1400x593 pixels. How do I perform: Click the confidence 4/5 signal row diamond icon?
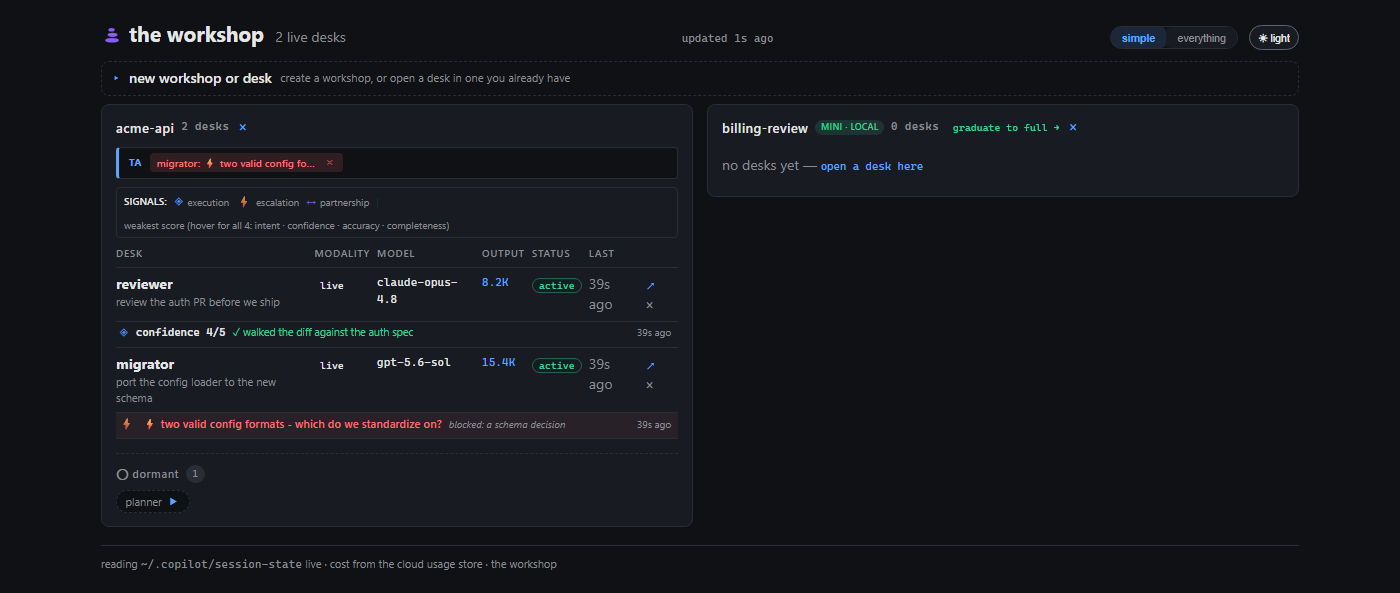point(124,332)
